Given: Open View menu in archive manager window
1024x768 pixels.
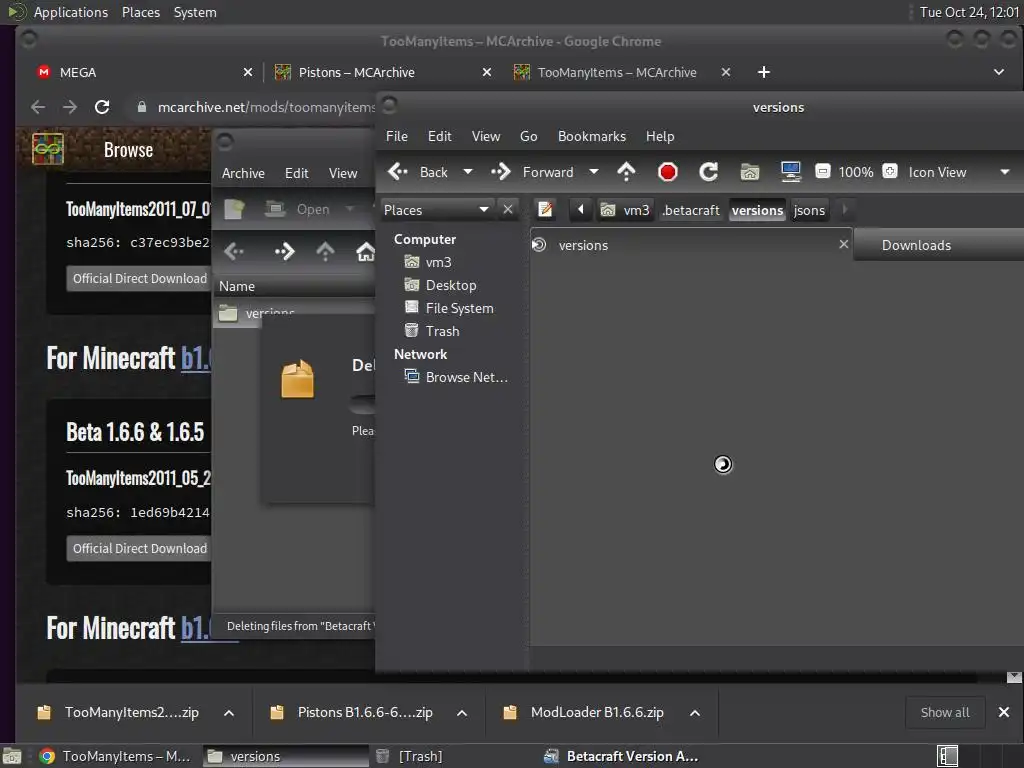Looking at the screenshot, I should (x=343, y=173).
